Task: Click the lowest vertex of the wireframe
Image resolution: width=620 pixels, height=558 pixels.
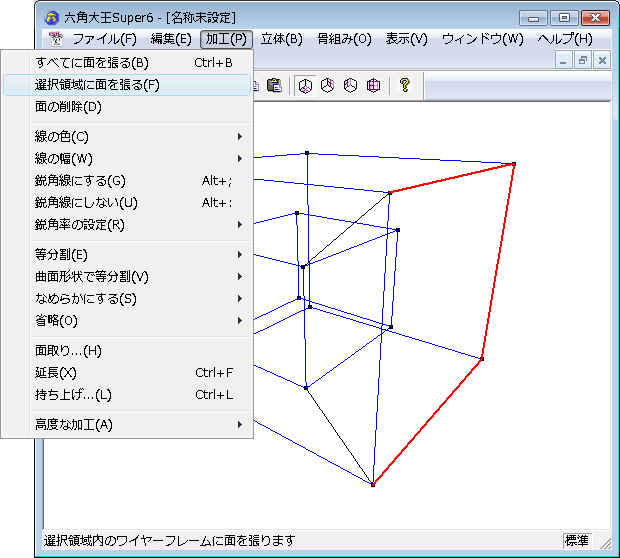Action: click(x=373, y=485)
